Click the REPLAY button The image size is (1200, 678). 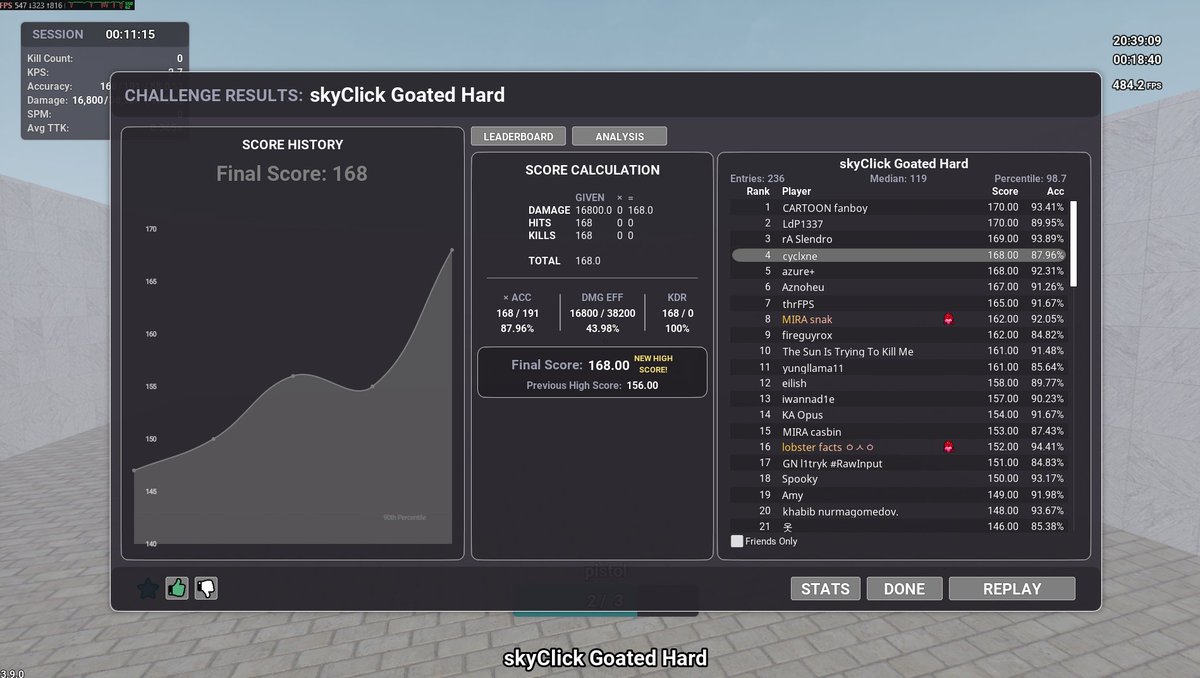coord(1012,589)
